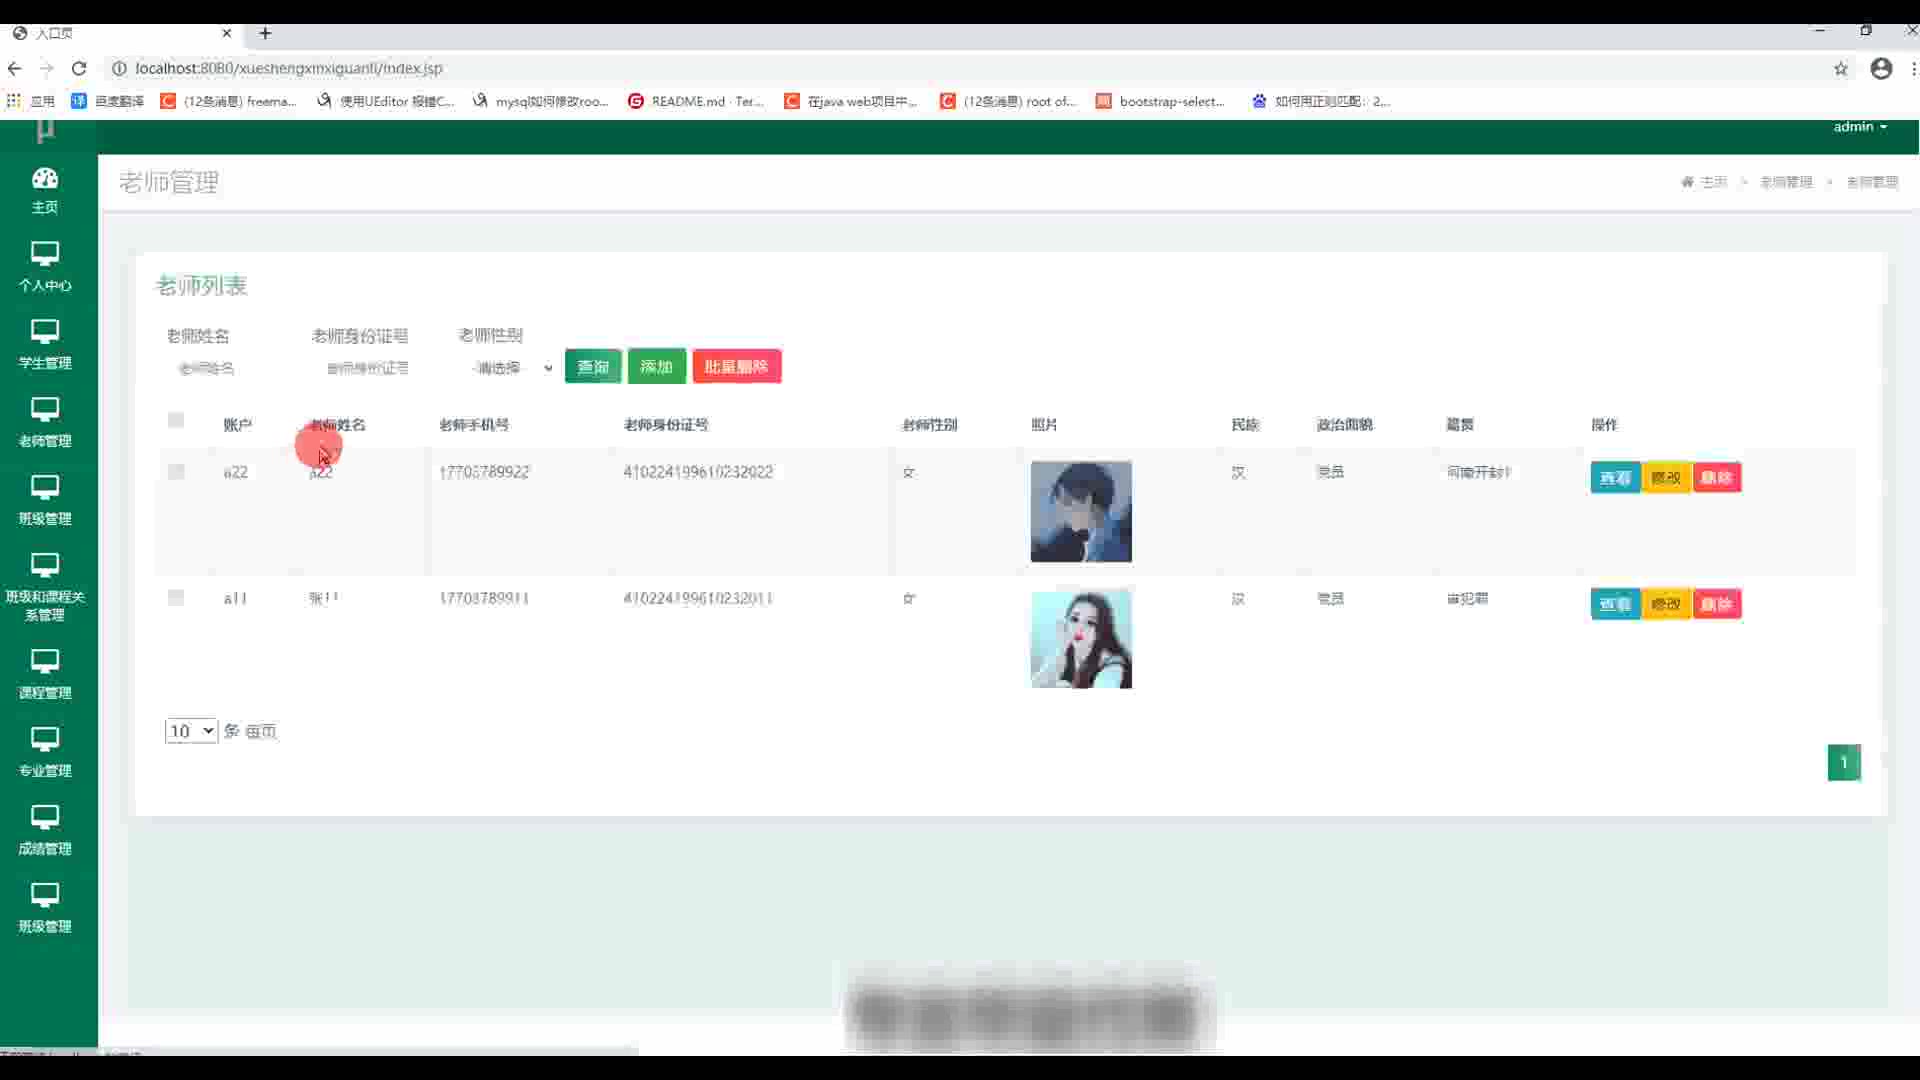Click 查看 for teacher a22
Image resolution: width=1920 pixels, height=1080 pixels.
[1615, 478]
